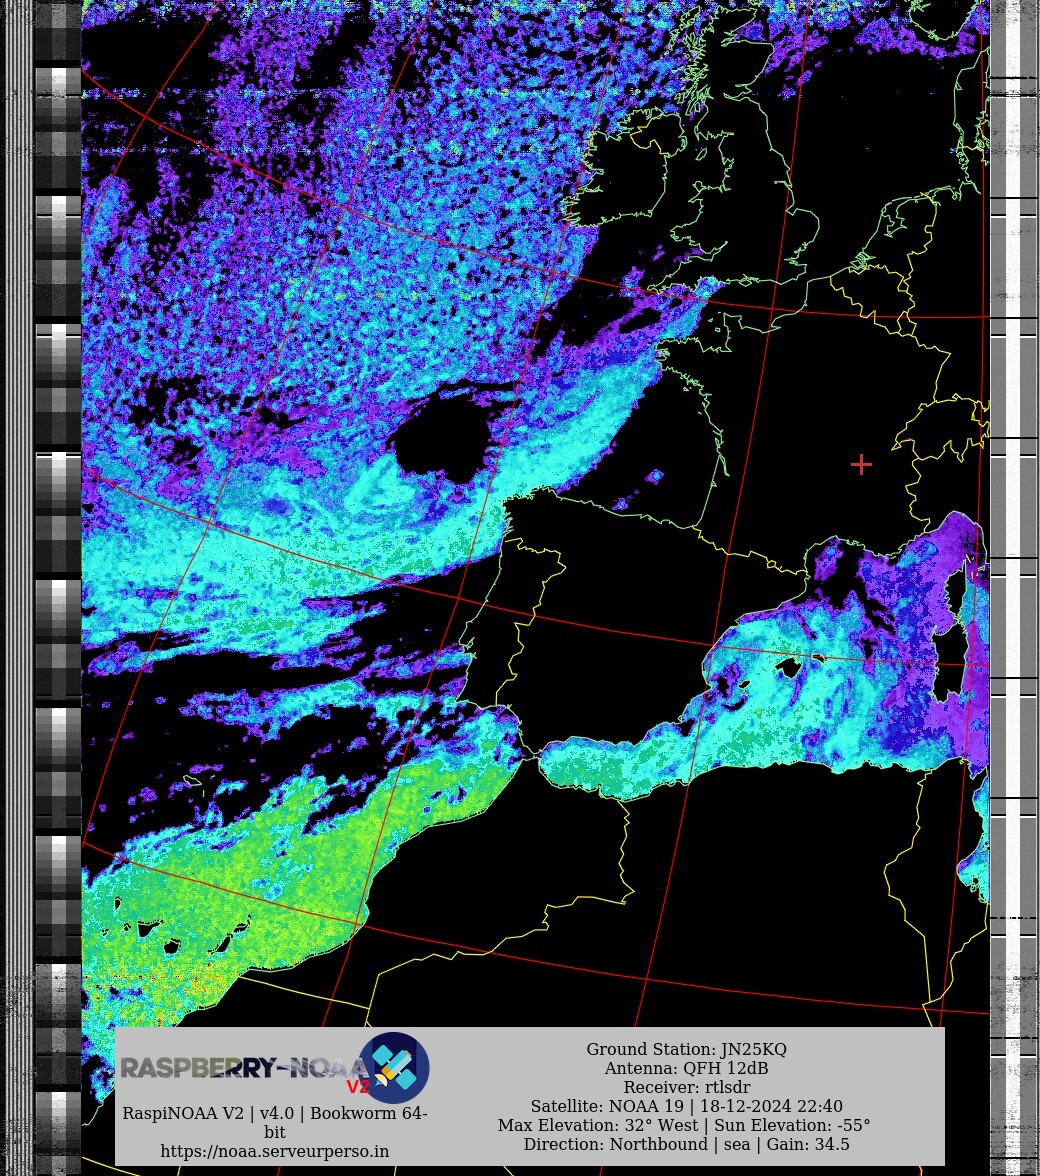The height and width of the screenshot is (1176, 1040).
Task: Click the Ground Station JN25KQ text
Action: click(686, 1049)
